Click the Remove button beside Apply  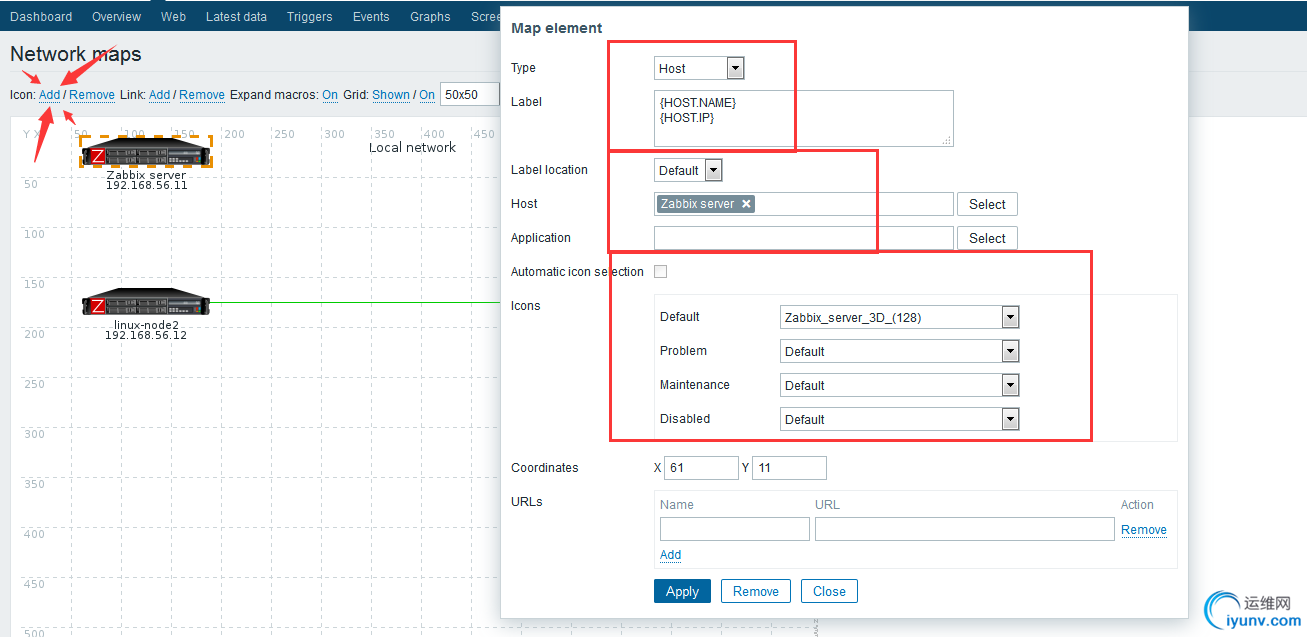pos(756,591)
